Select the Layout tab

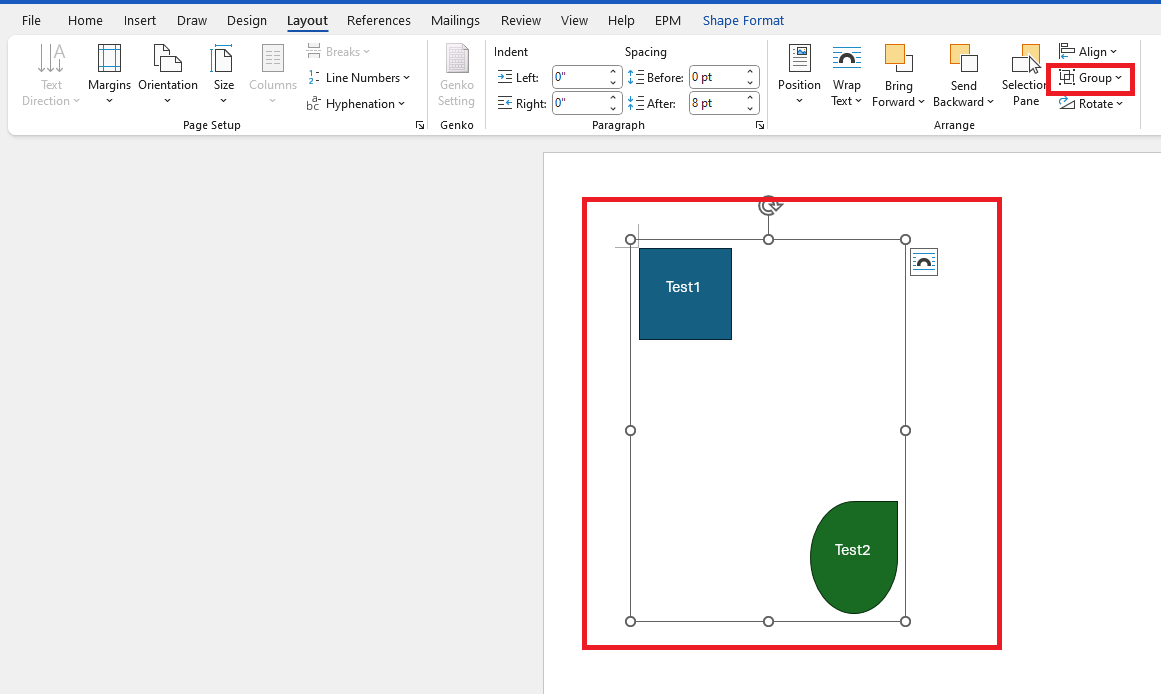click(x=307, y=21)
